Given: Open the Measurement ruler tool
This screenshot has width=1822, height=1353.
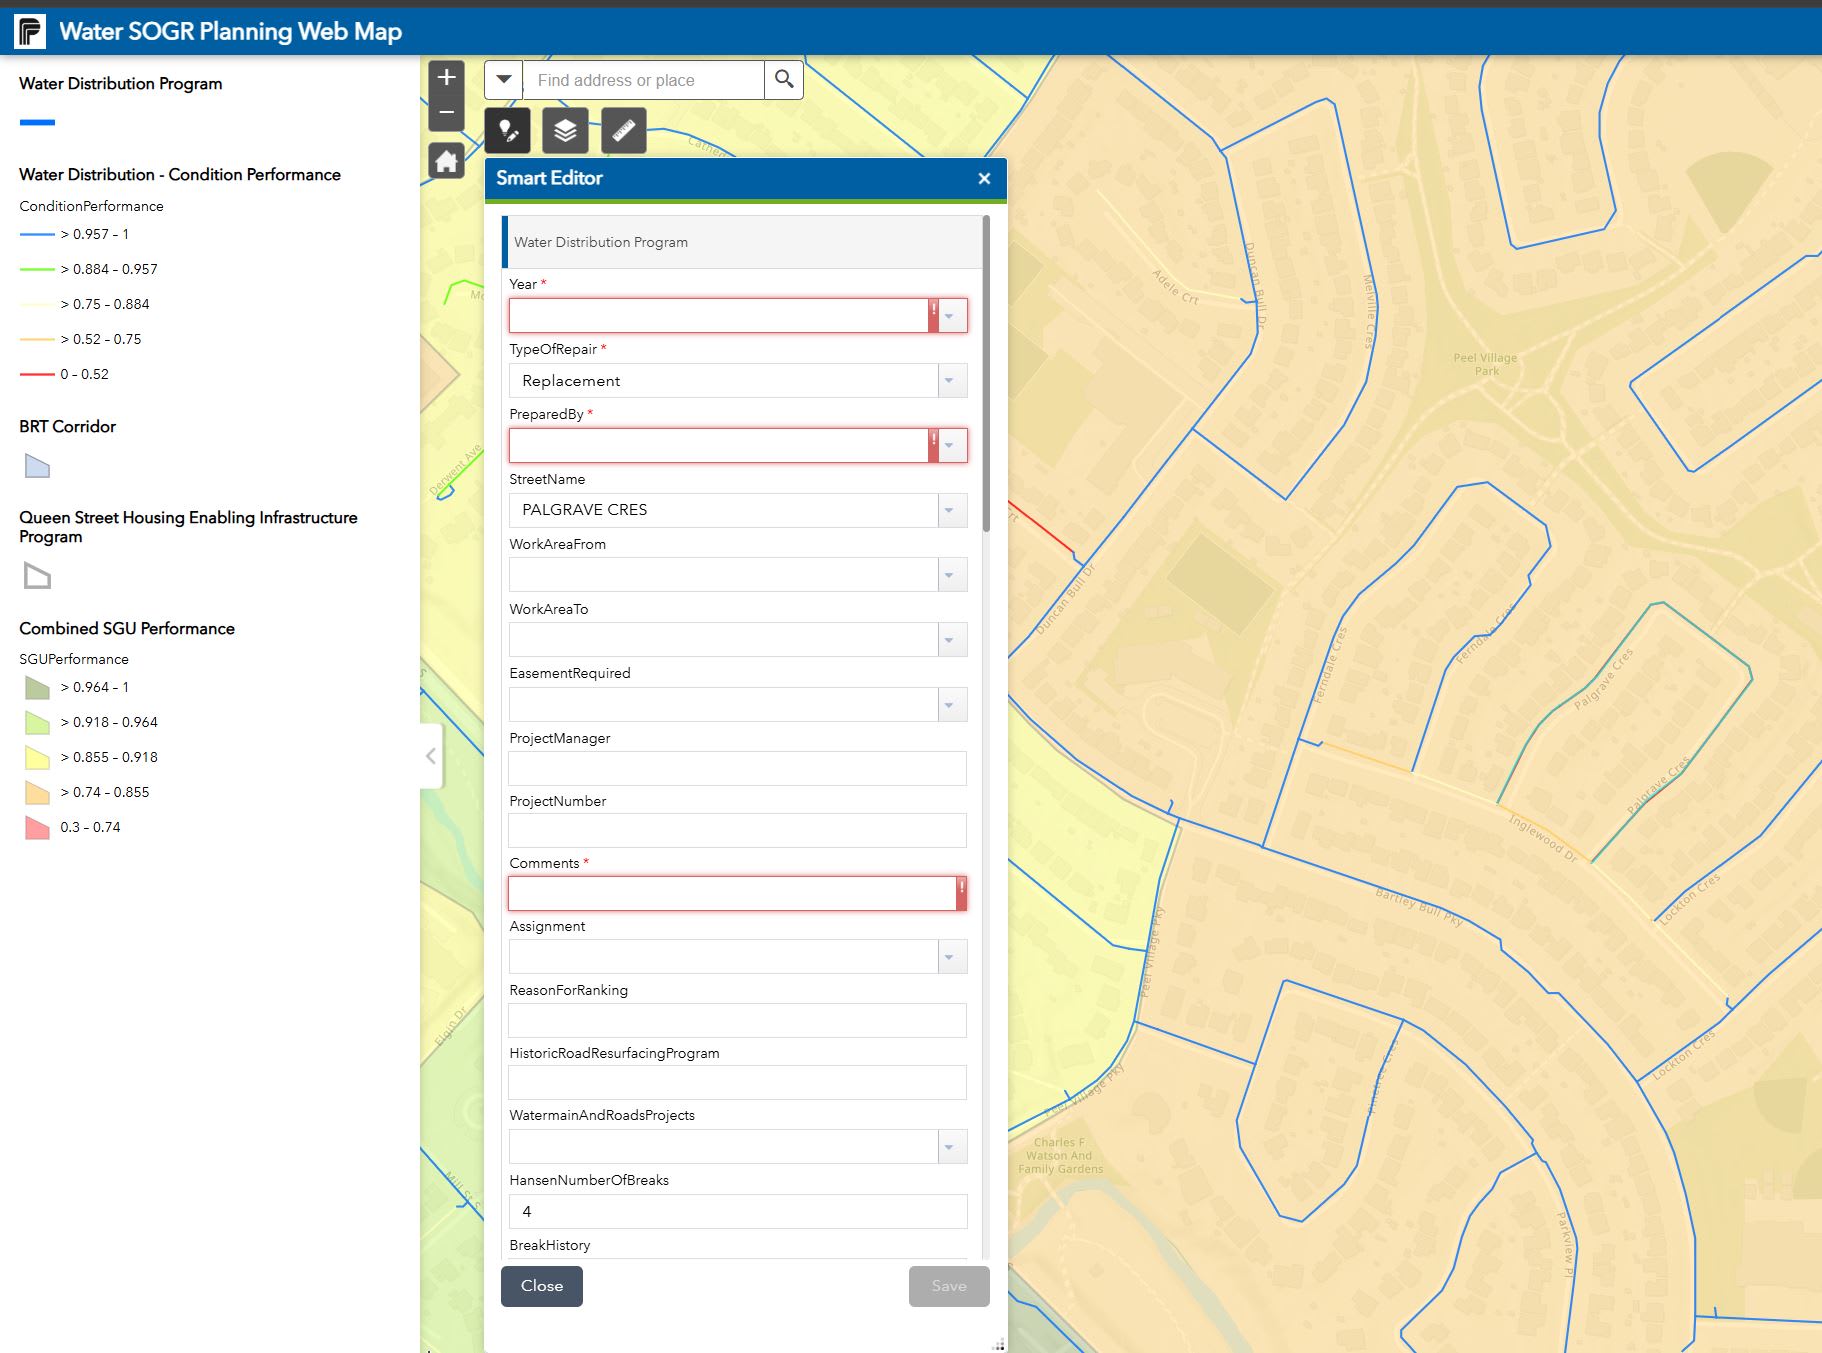Looking at the screenshot, I should (x=624, y=131).
